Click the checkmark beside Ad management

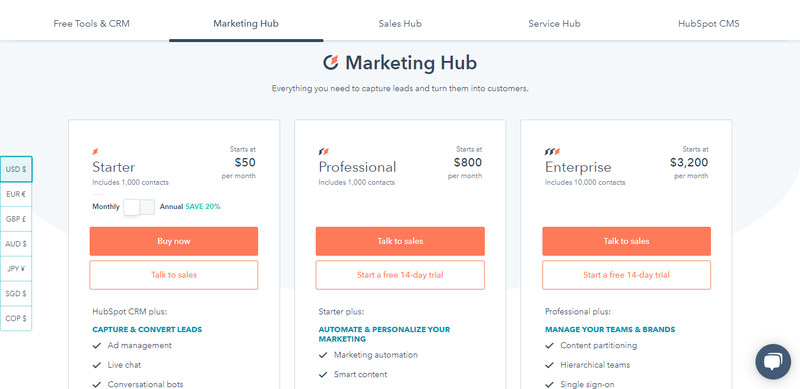tap(96, 346)
